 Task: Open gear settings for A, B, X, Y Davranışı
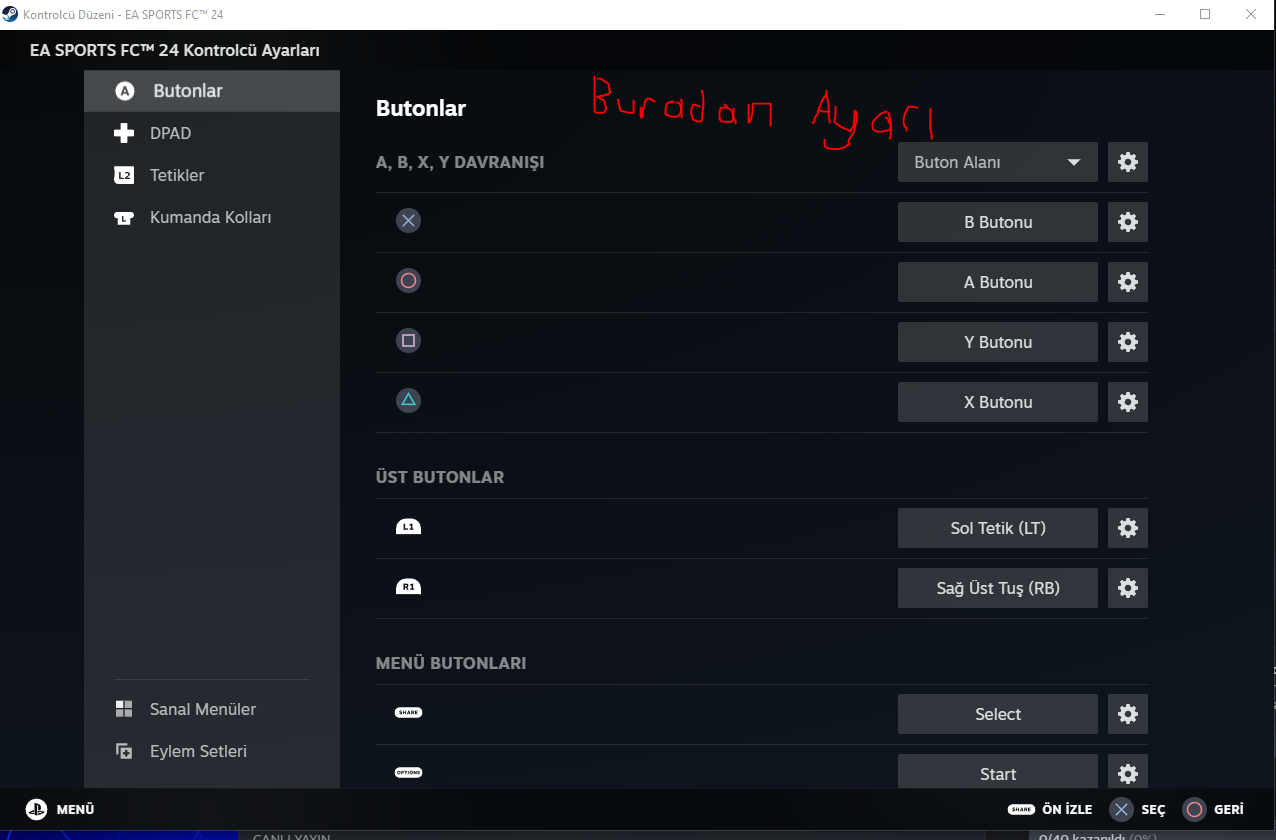click(x=1128, y=162)
